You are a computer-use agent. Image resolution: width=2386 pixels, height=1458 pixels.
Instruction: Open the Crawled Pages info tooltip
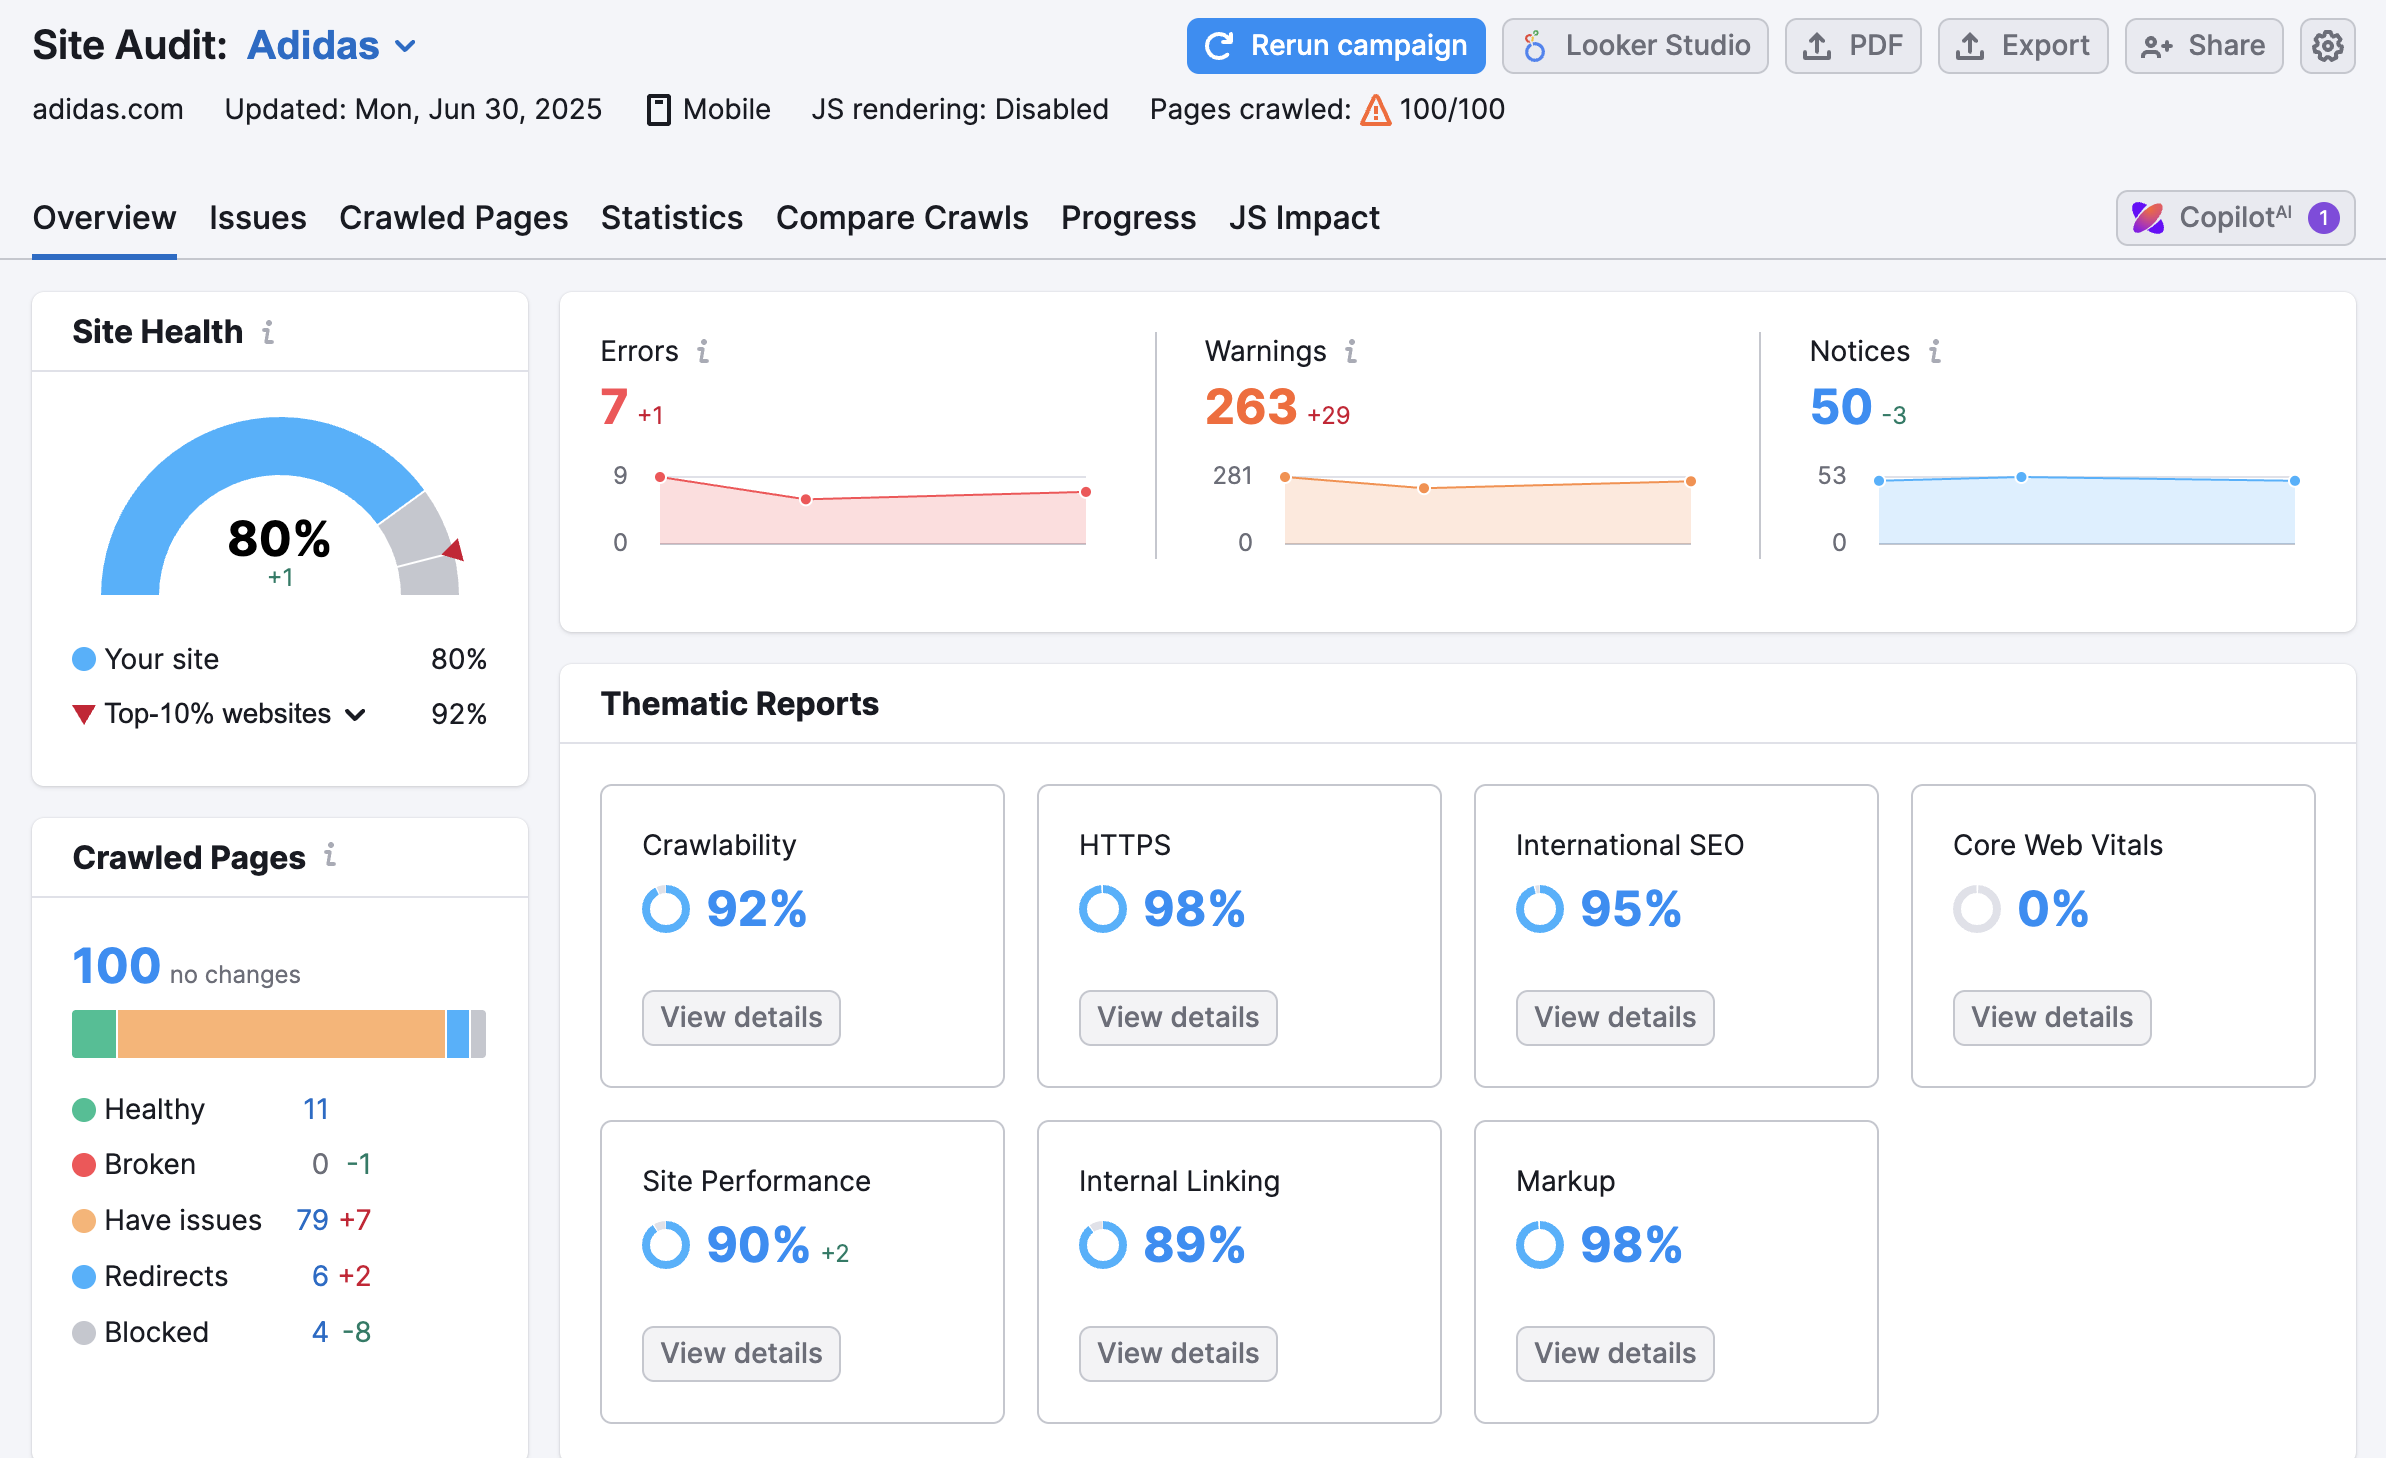click(x=330, y=857)
